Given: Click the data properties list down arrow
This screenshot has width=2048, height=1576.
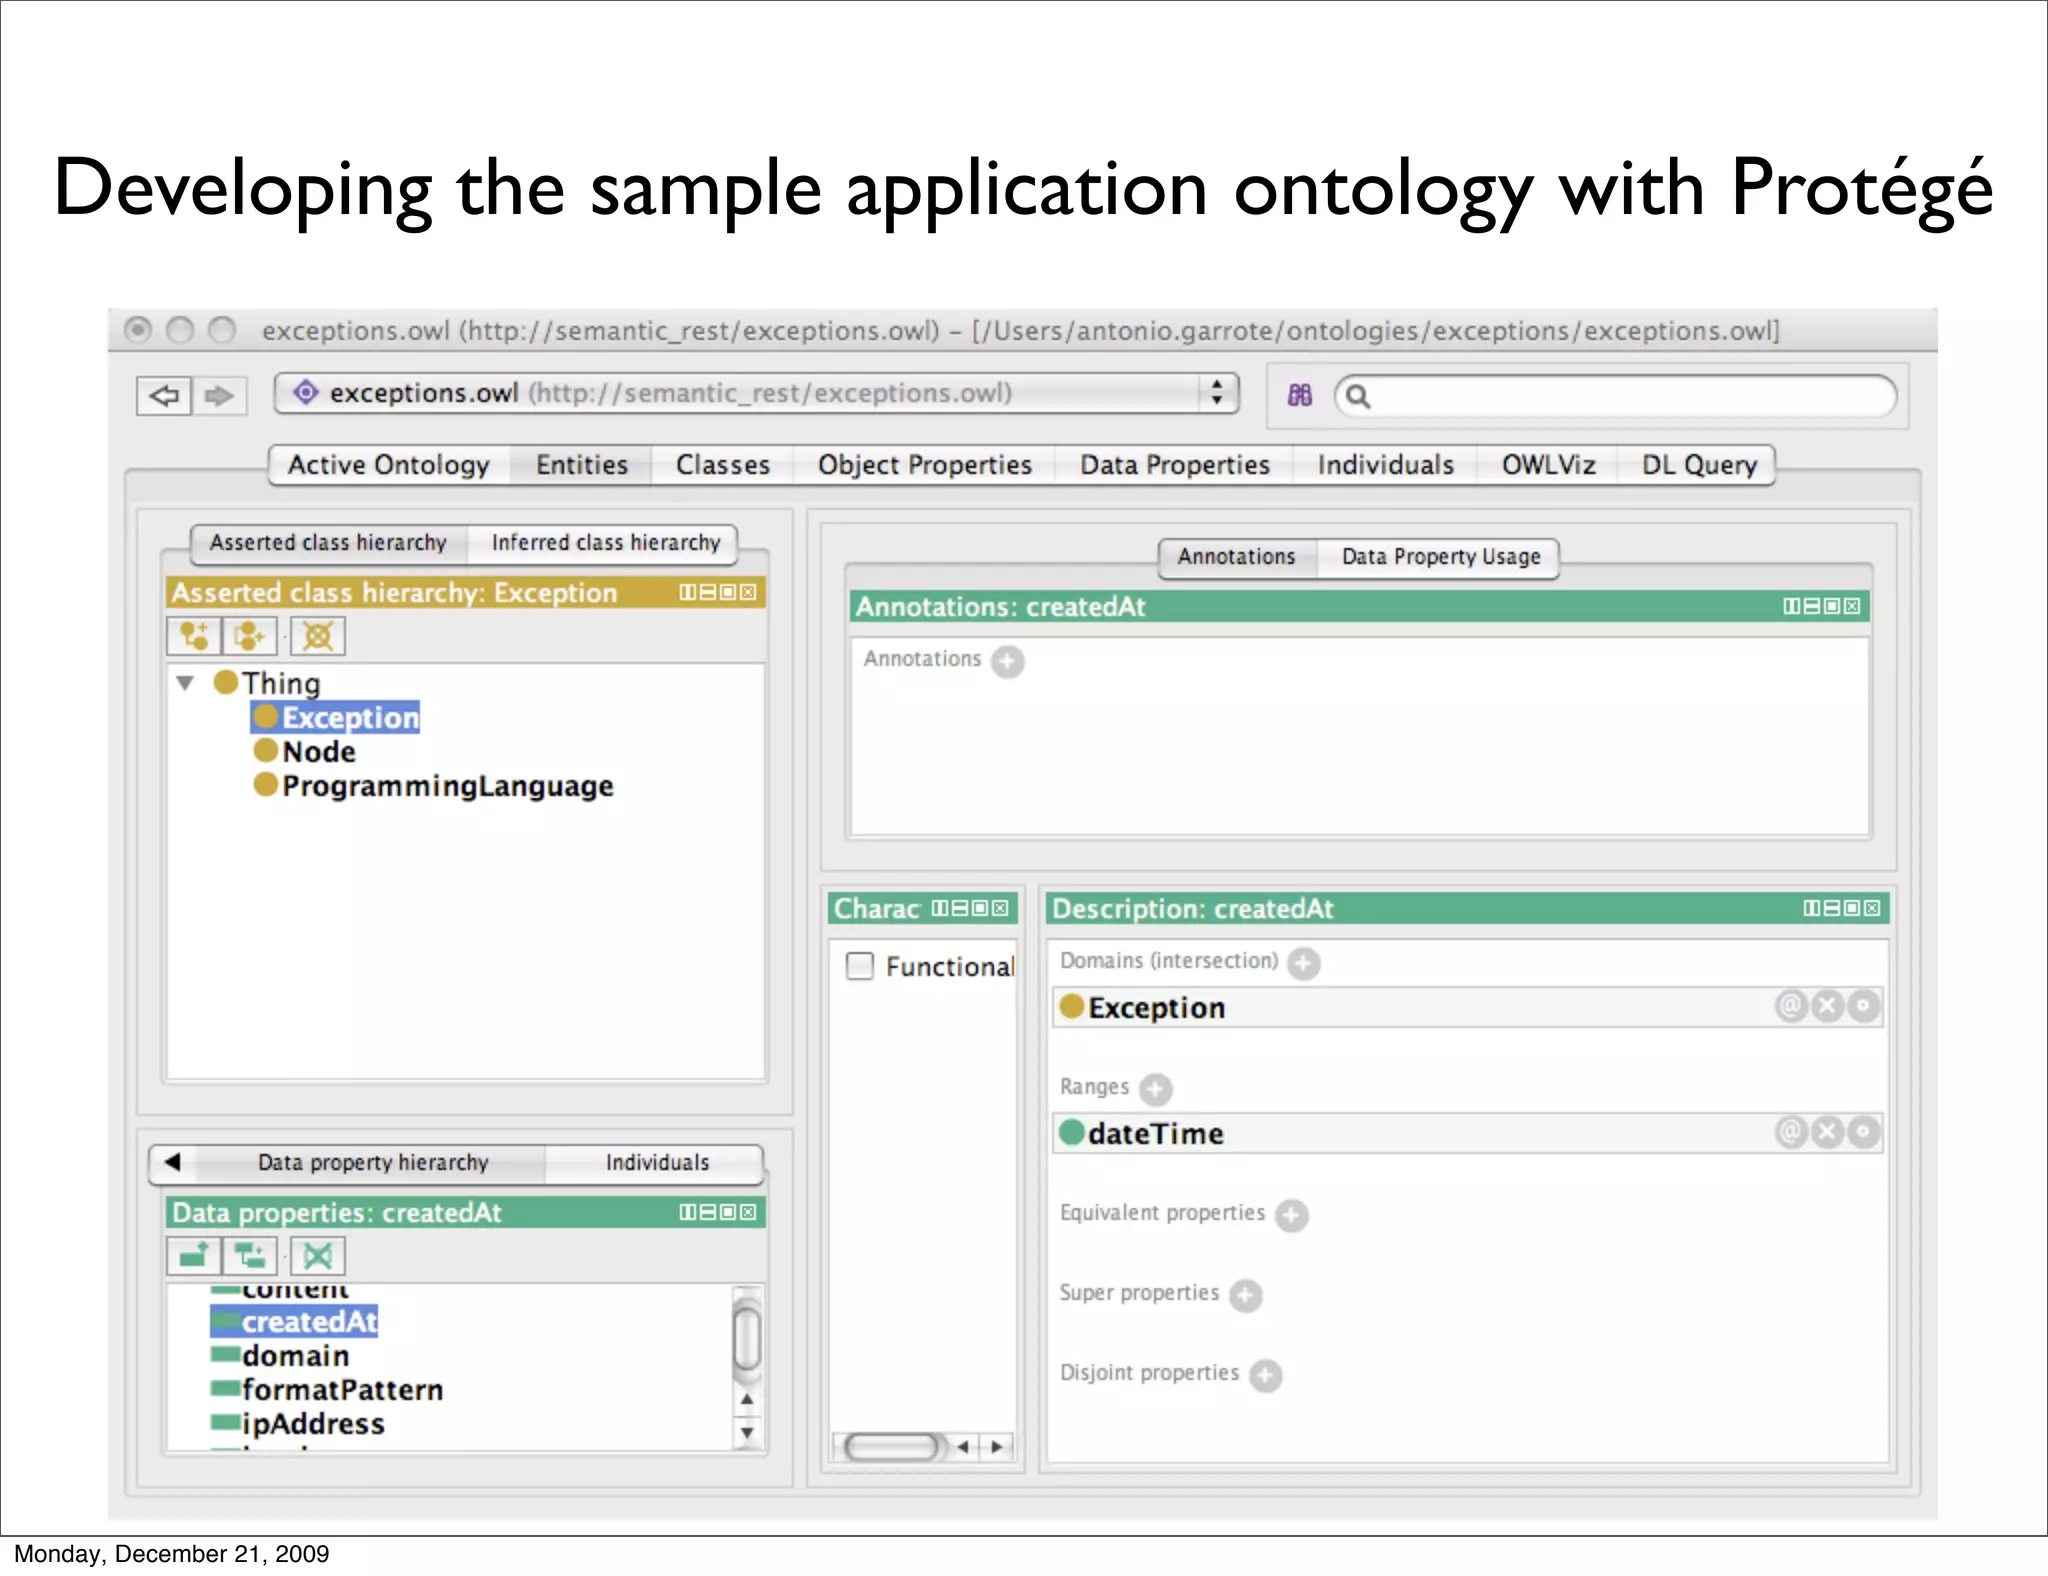Looking at the screenshot, I should (x=747, y=1432).
